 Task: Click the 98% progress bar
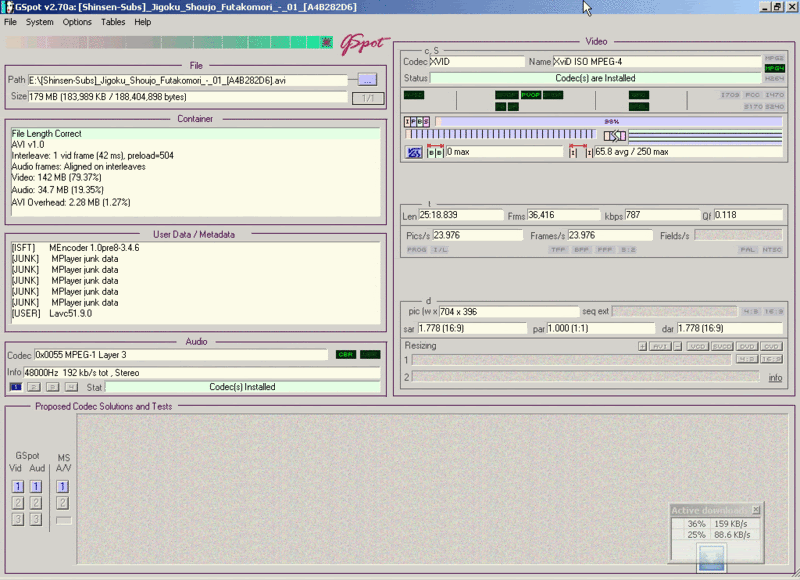tap(609, 121)
